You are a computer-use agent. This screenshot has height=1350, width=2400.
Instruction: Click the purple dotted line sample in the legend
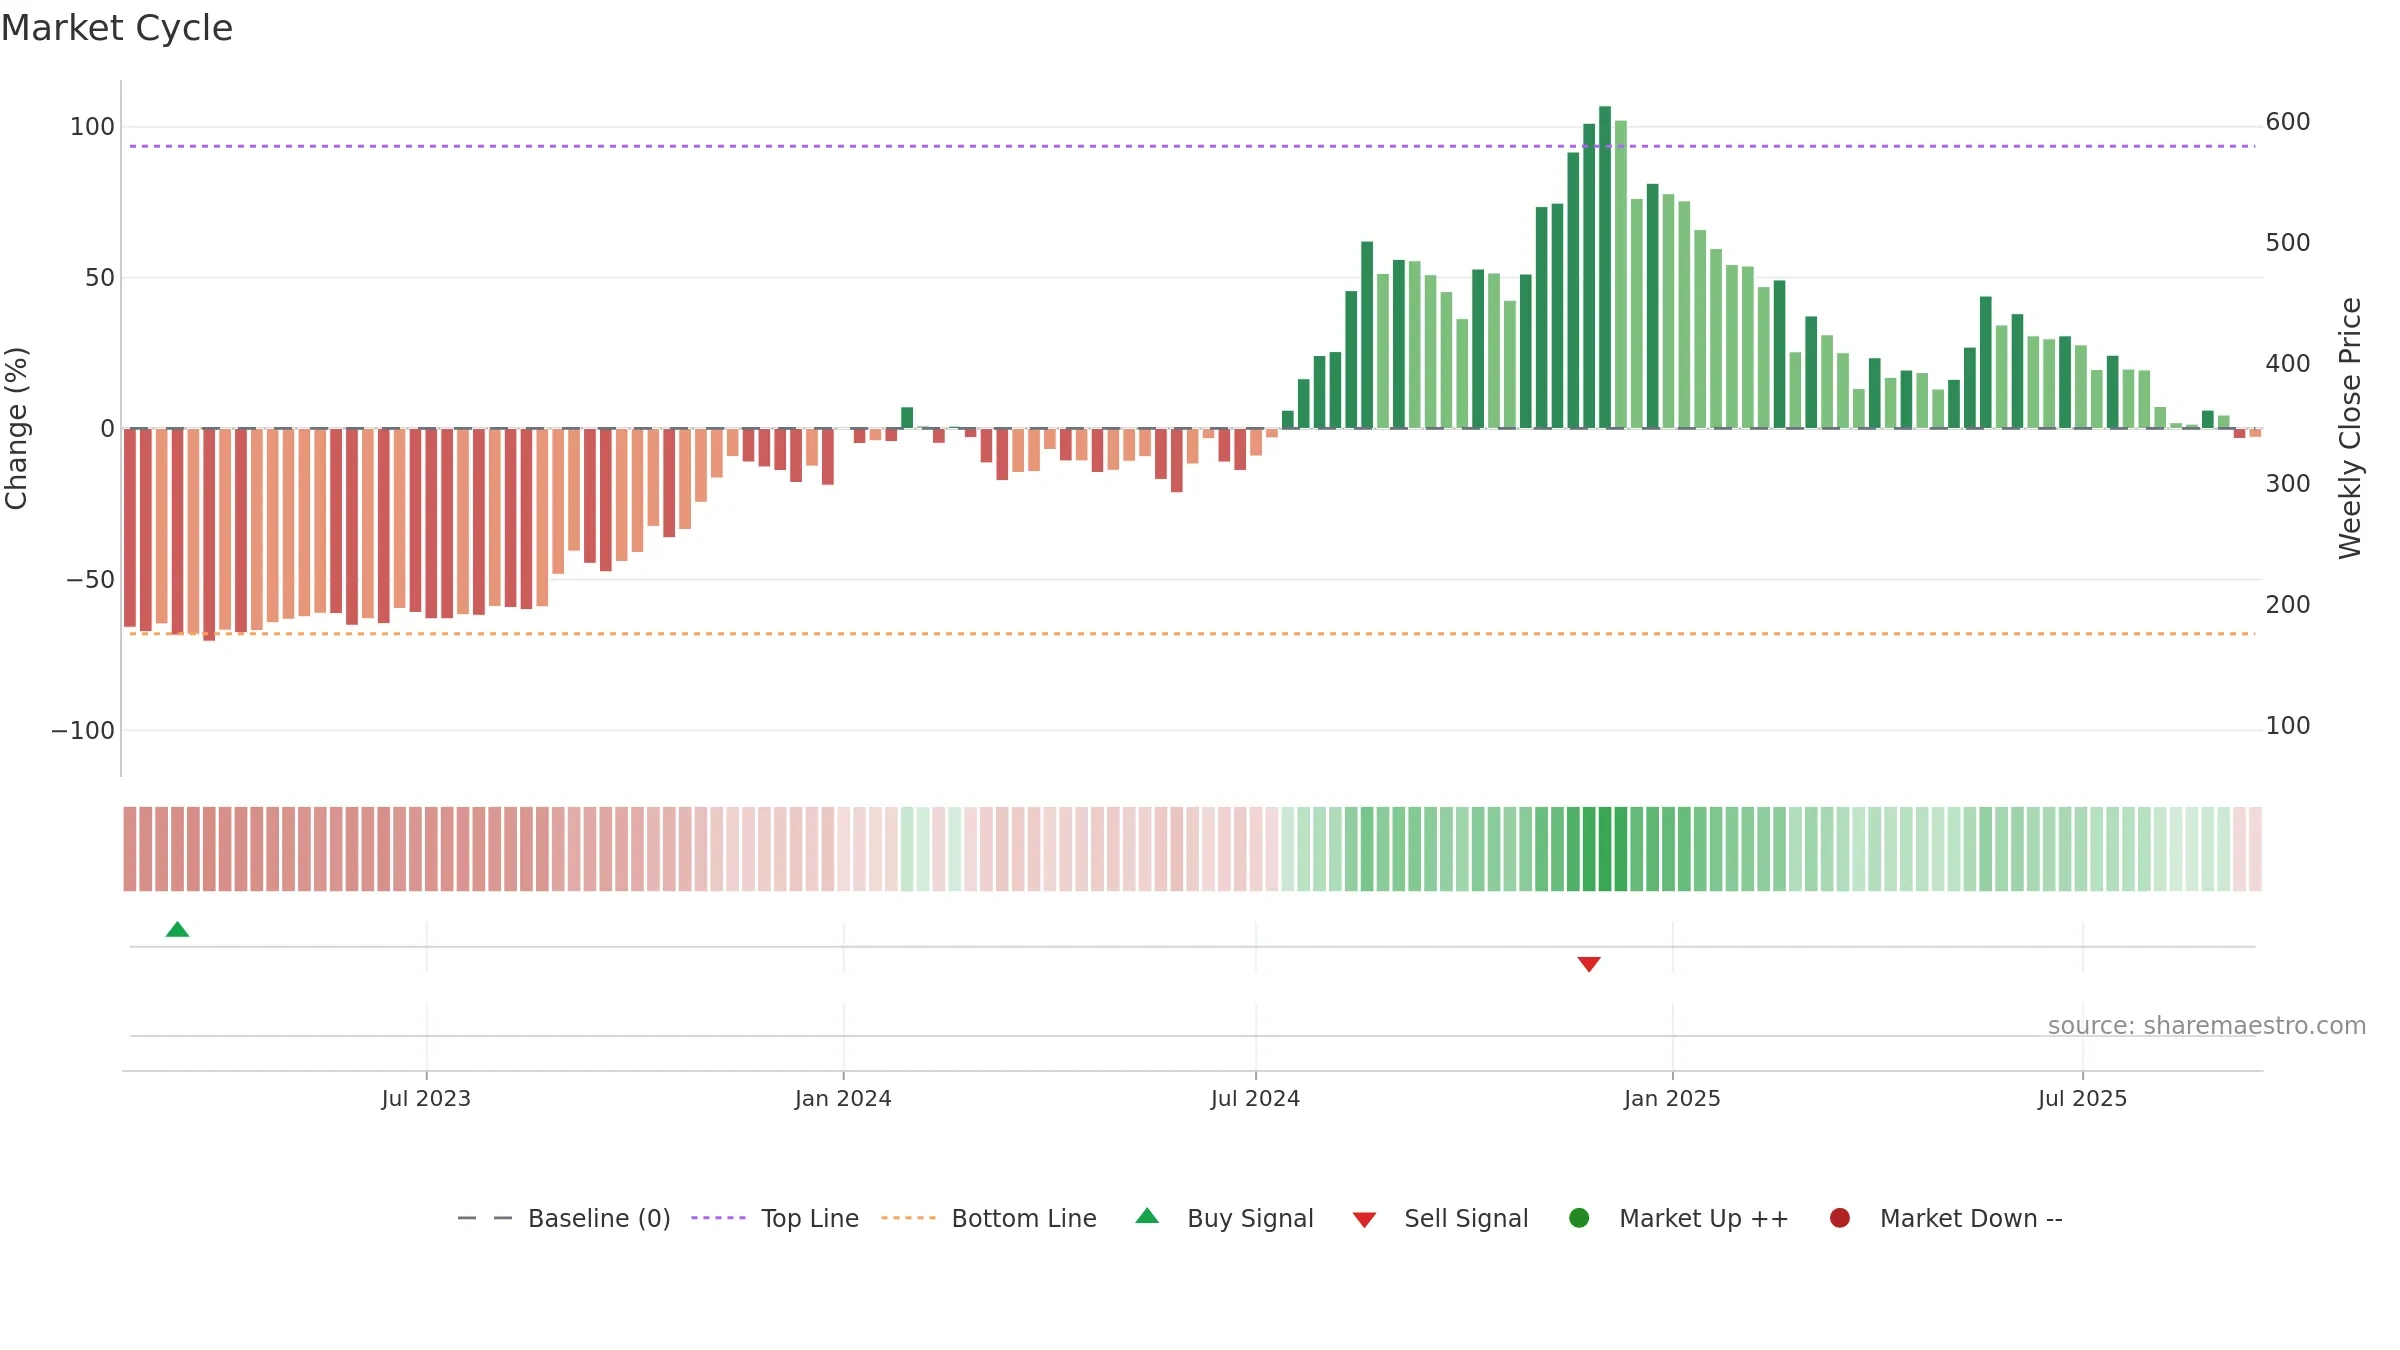coord(718,1218)
